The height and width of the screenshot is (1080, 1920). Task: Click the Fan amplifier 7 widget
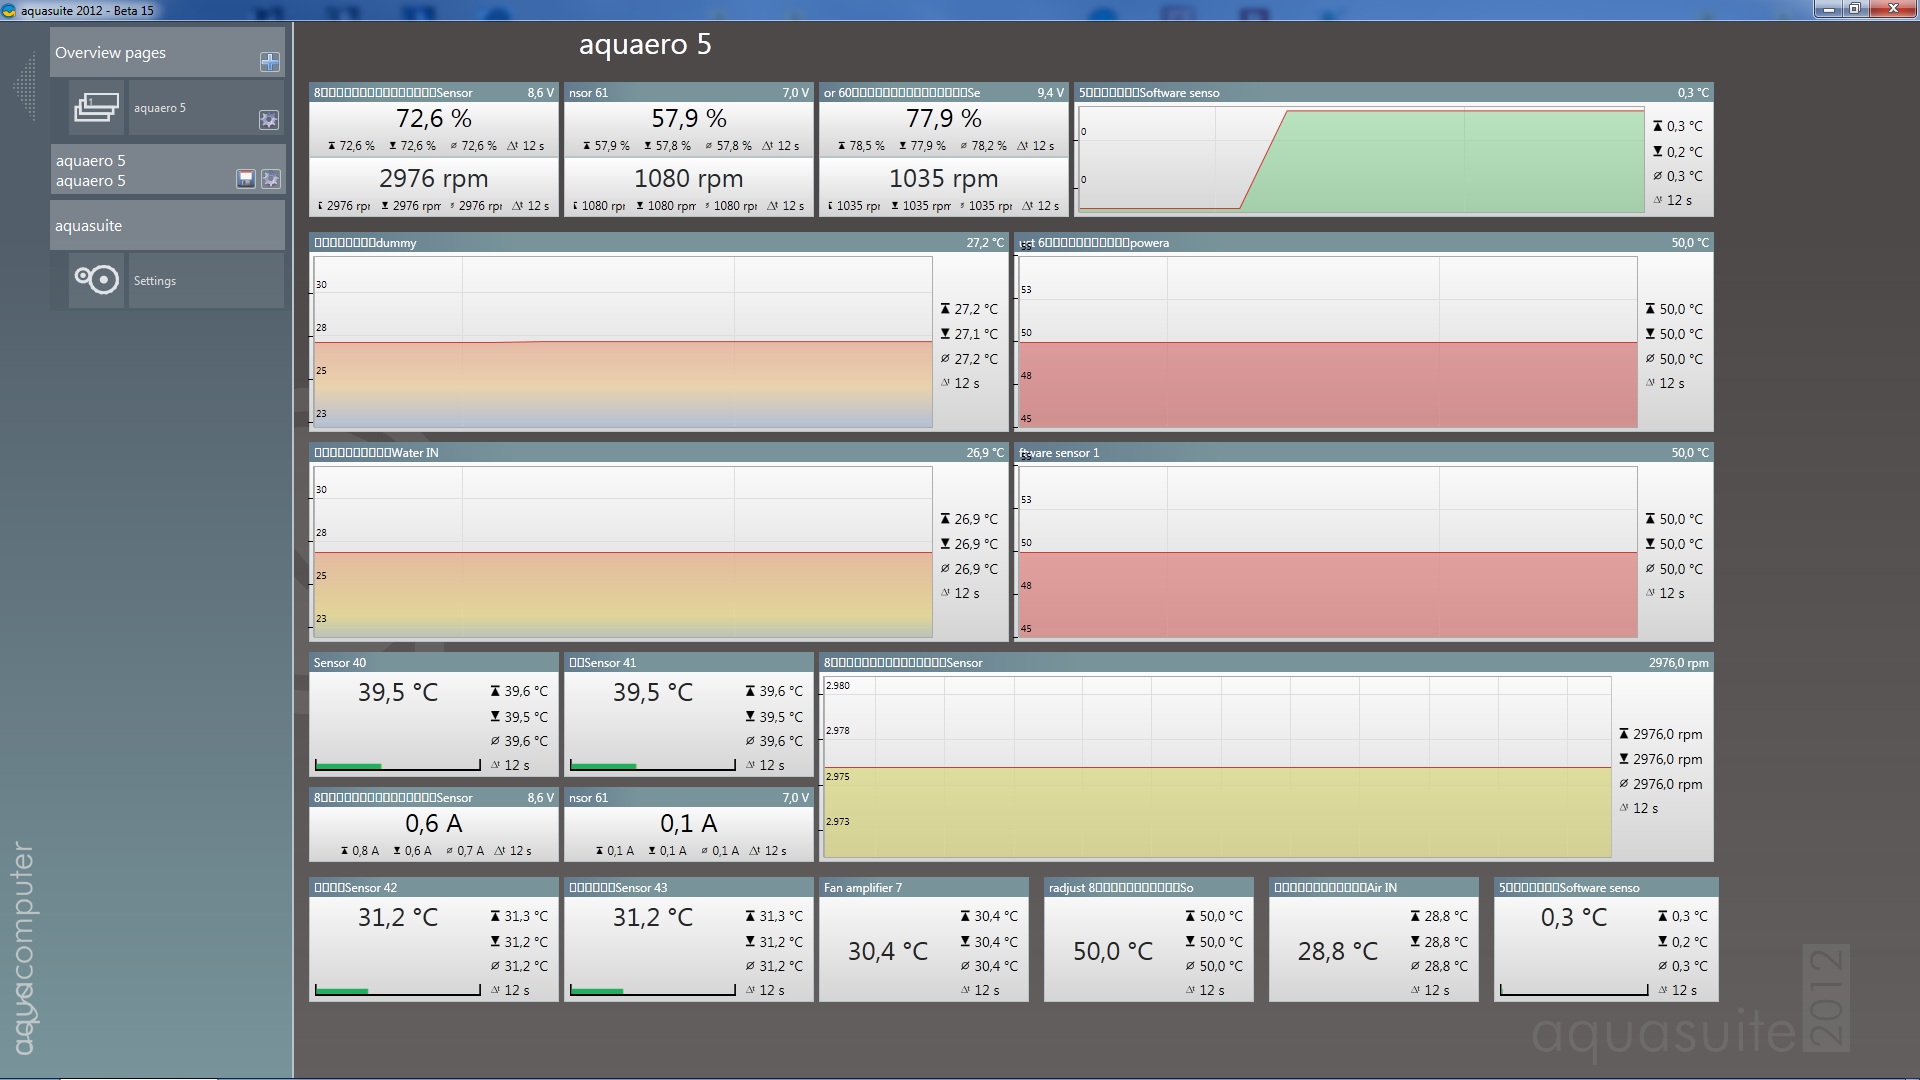click(x=924, y=939)
